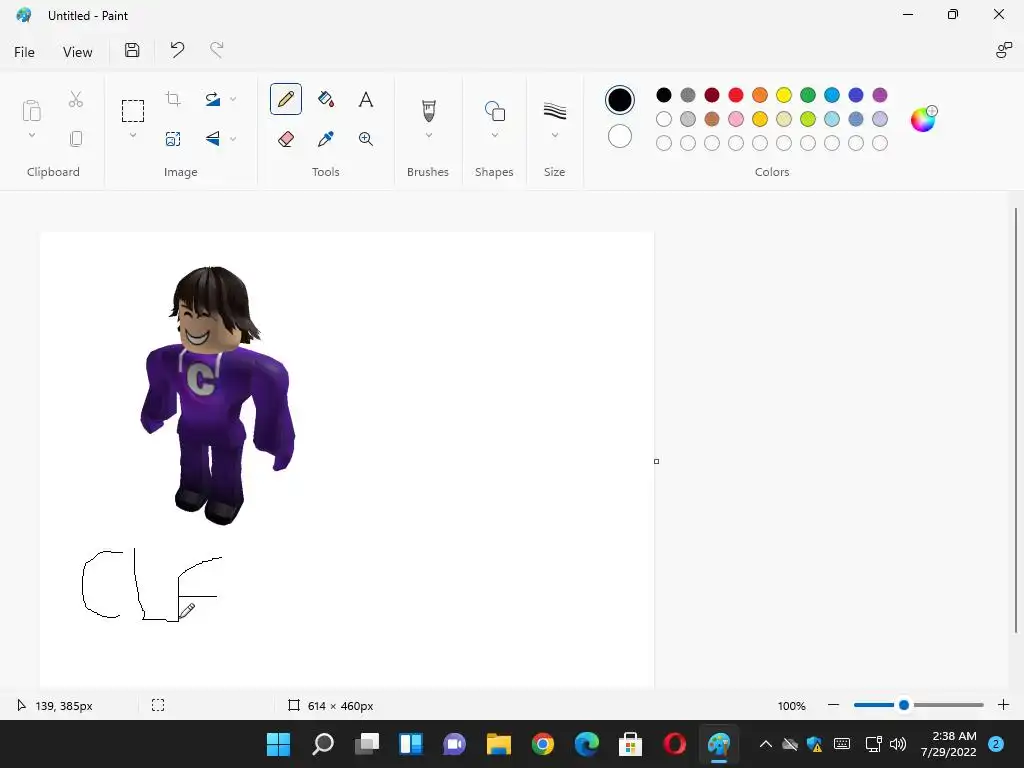Pick the green color swatch
This screenshot has height=768, width=1024.
[808, 95]
